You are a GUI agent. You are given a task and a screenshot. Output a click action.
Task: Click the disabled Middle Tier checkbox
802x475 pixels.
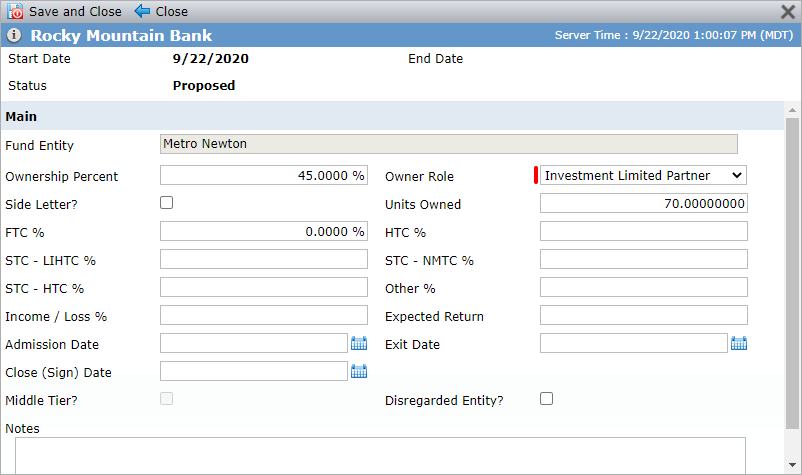click(166, 398)
